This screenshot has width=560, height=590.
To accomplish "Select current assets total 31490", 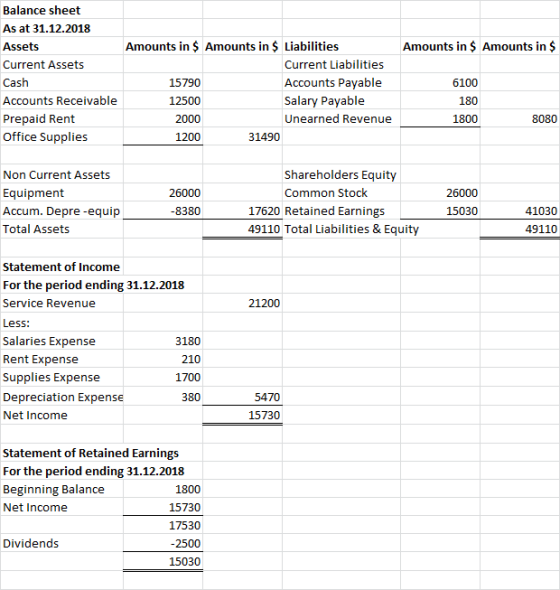I will (x=264, y=137).
